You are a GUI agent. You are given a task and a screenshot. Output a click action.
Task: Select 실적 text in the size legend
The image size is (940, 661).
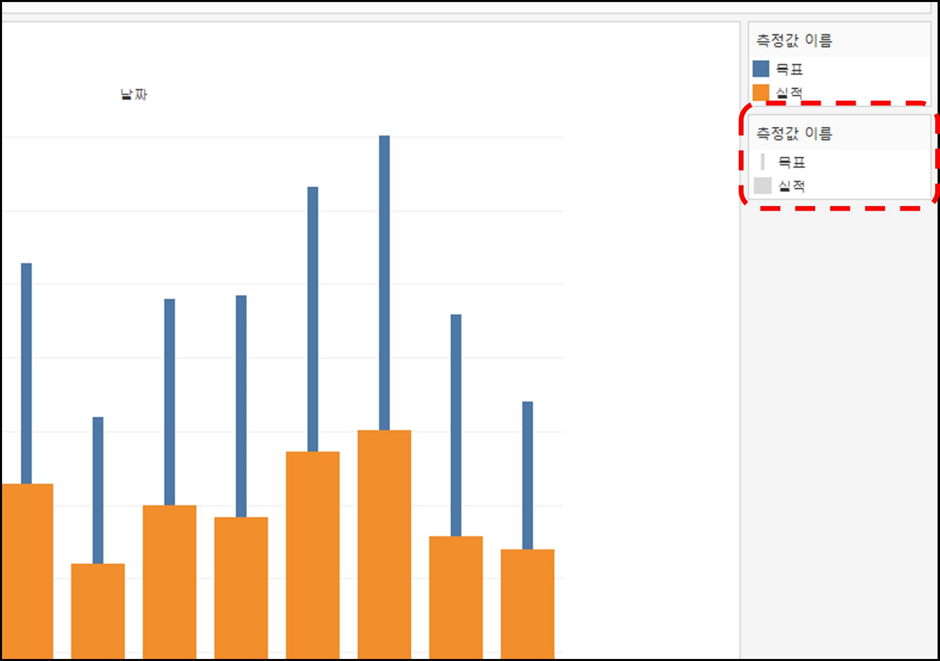(x=791, y=186)
